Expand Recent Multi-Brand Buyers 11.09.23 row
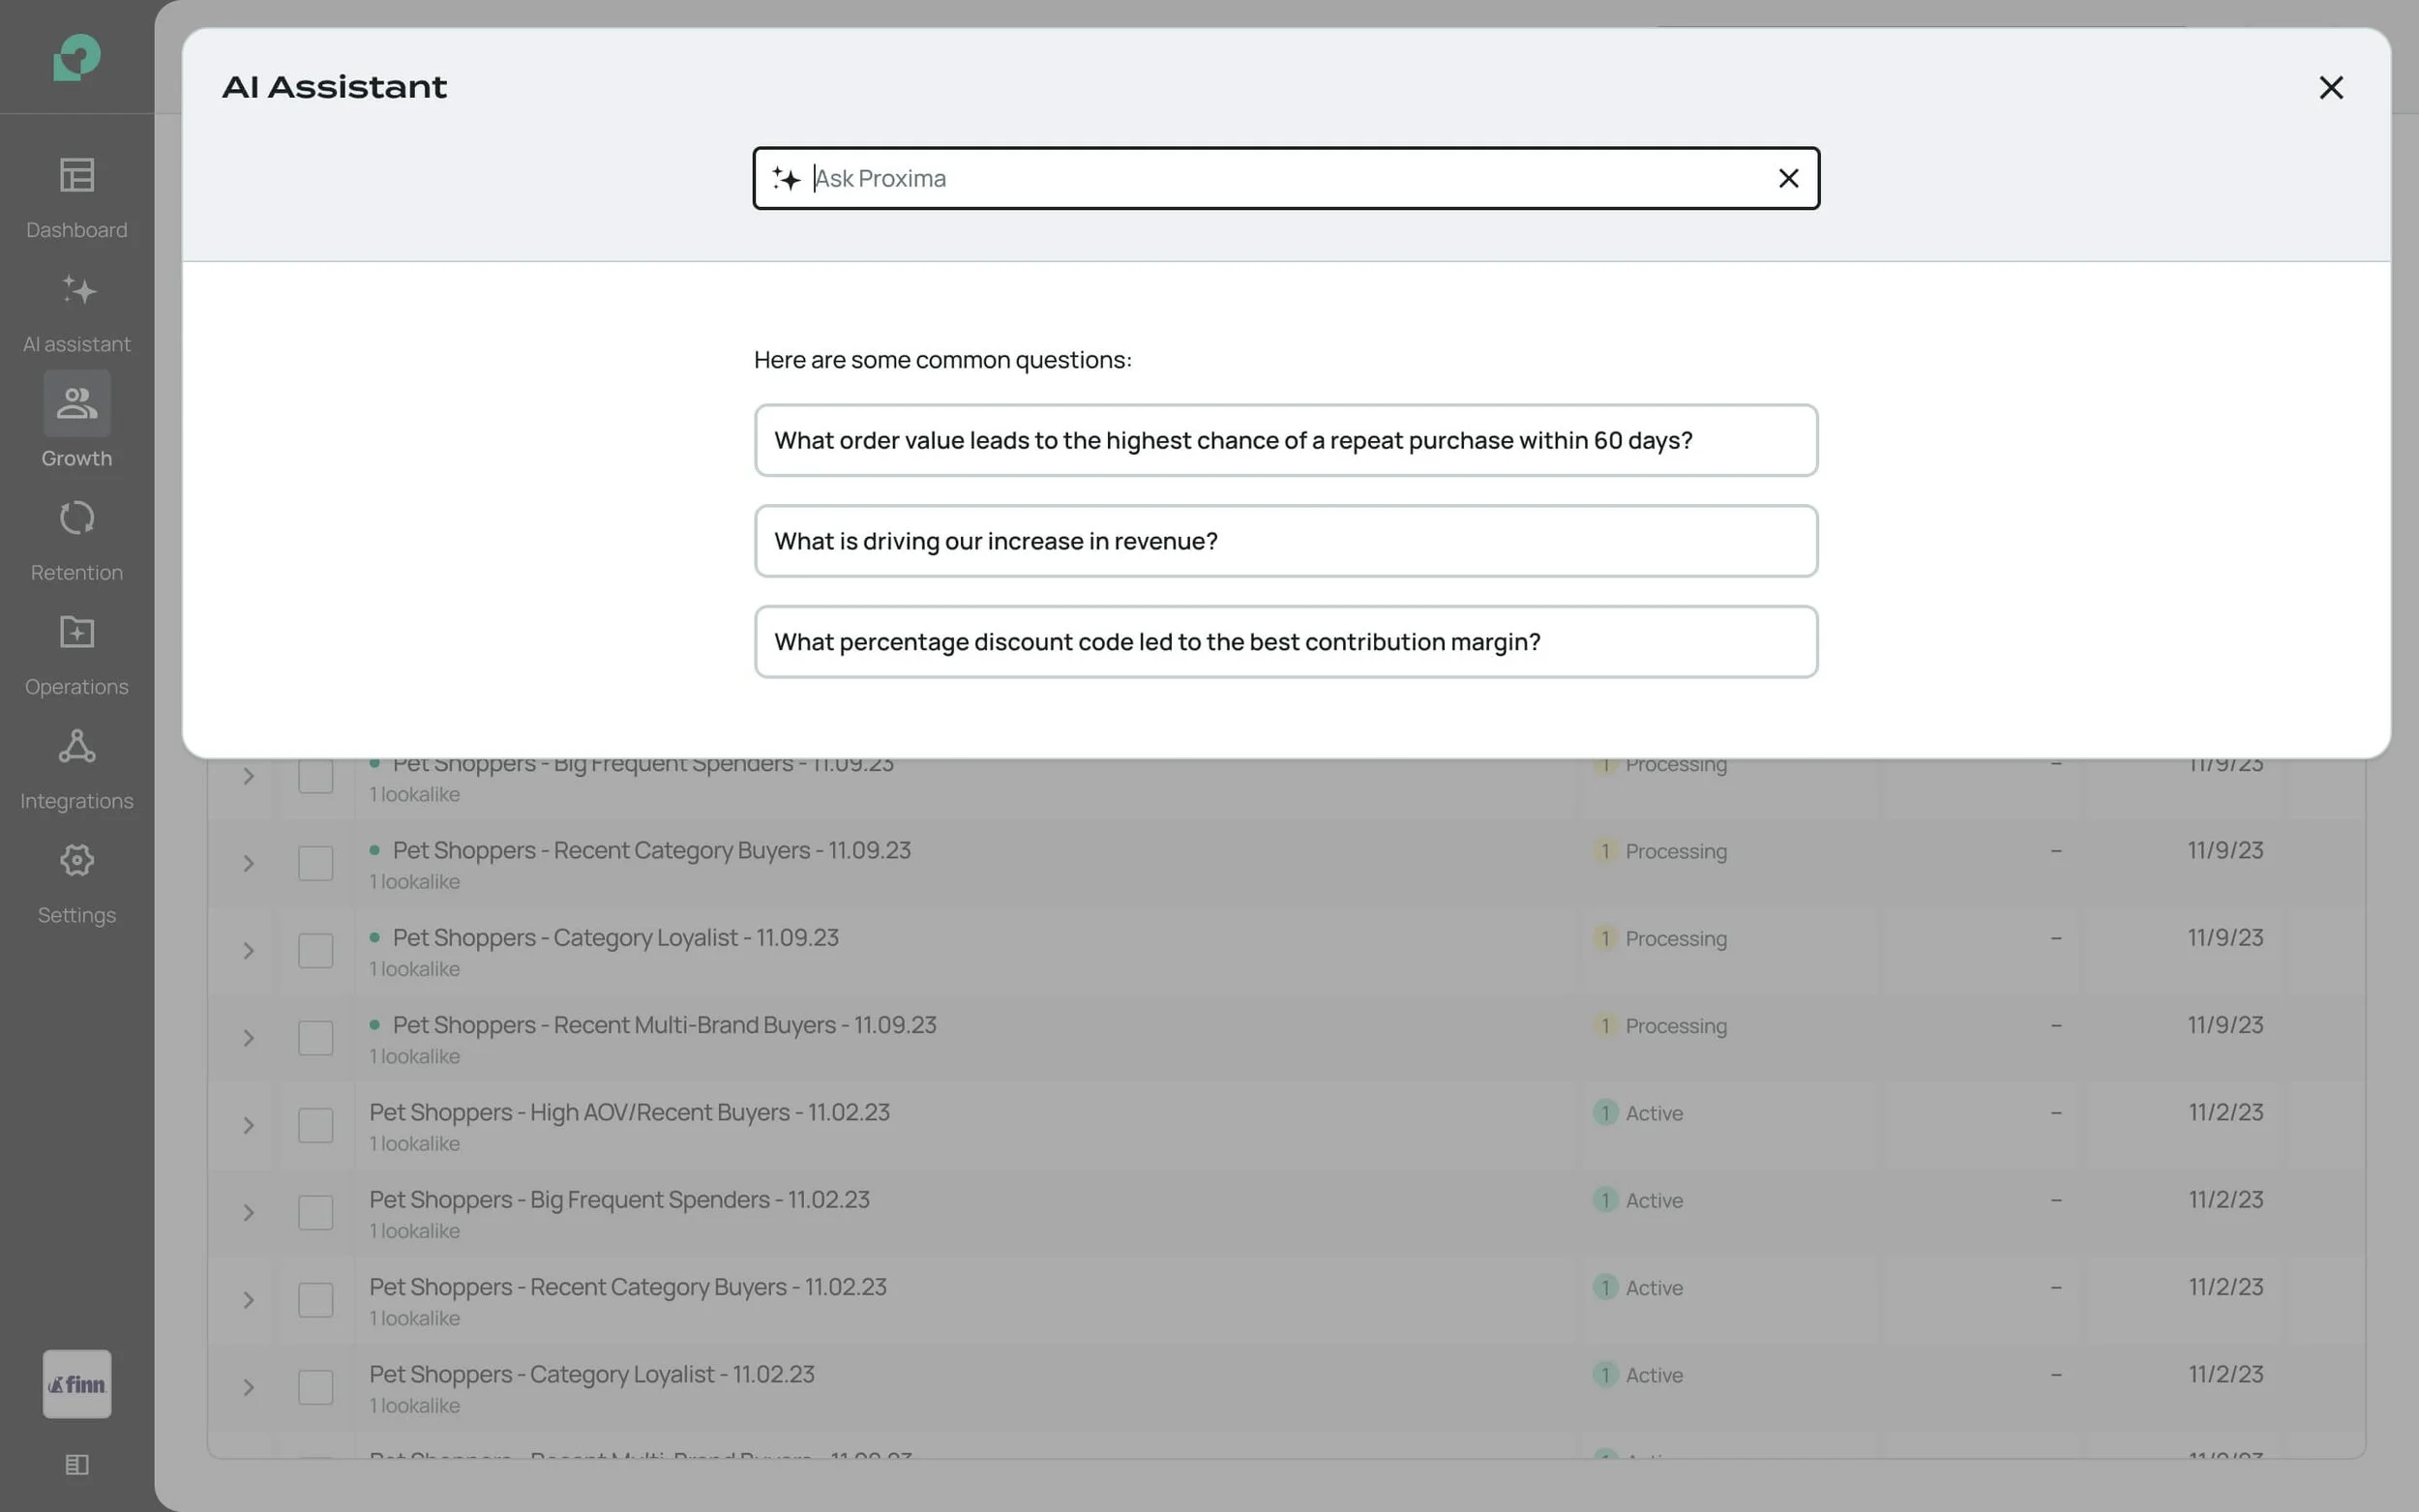 coord(248,1038)
